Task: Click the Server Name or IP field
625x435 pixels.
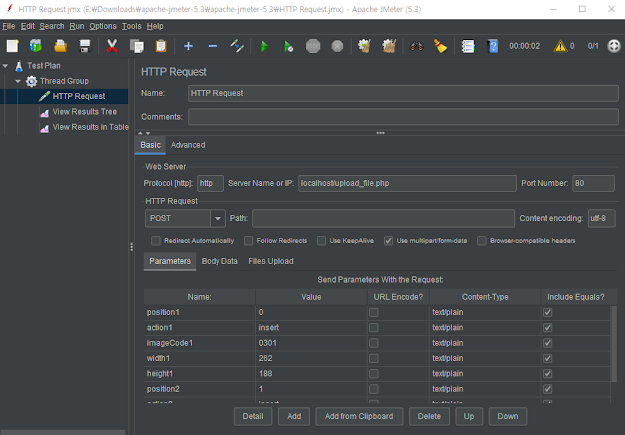Action: (407, 183)
